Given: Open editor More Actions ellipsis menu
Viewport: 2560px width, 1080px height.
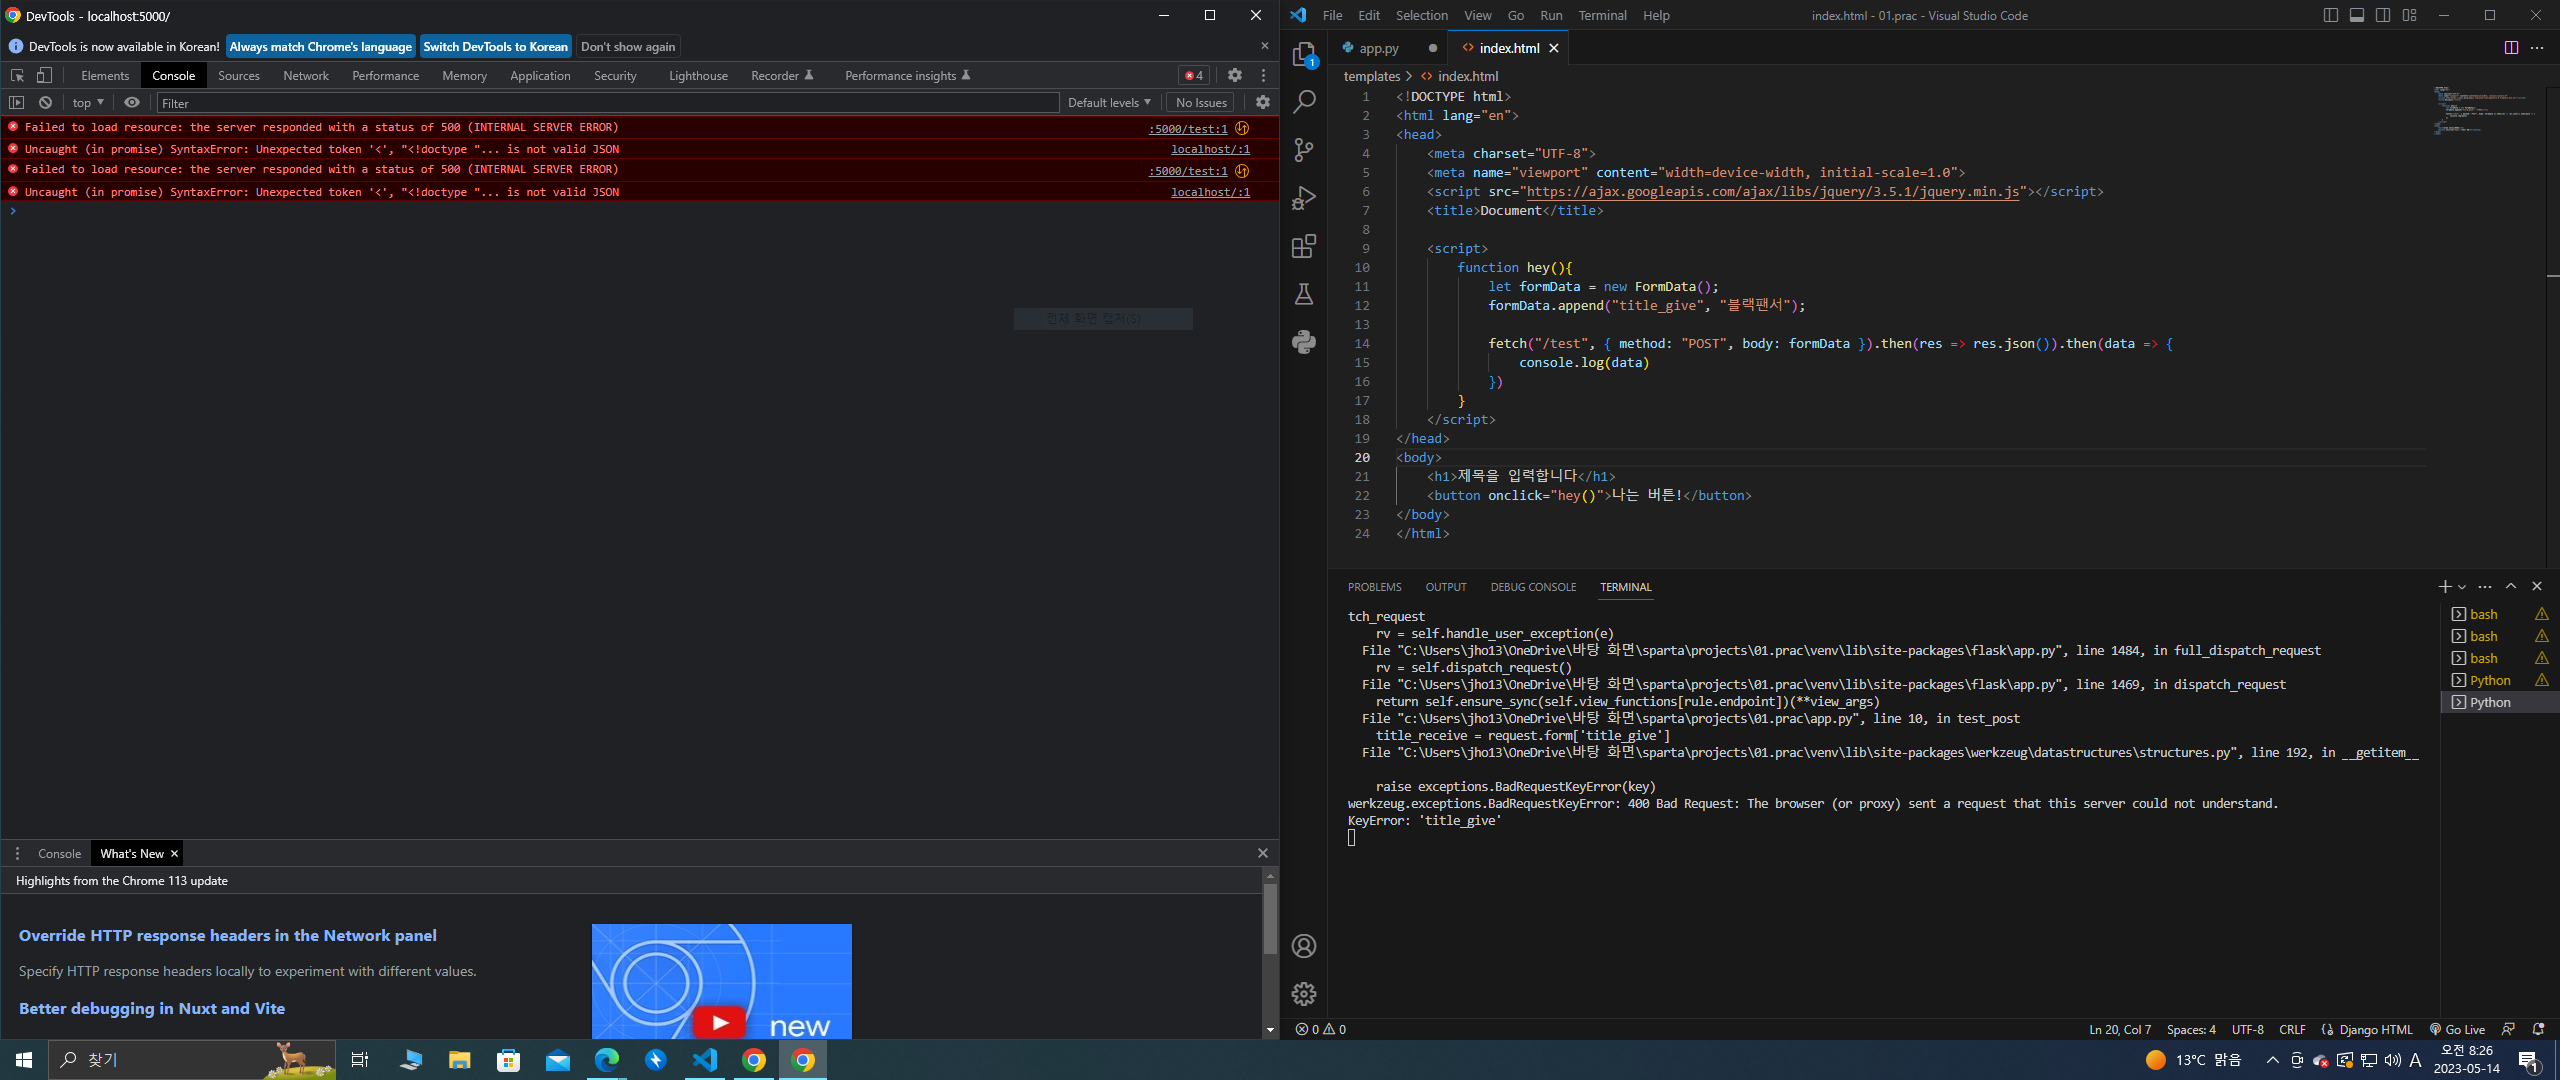Looking at the screenshot, I should [2537, 48].
